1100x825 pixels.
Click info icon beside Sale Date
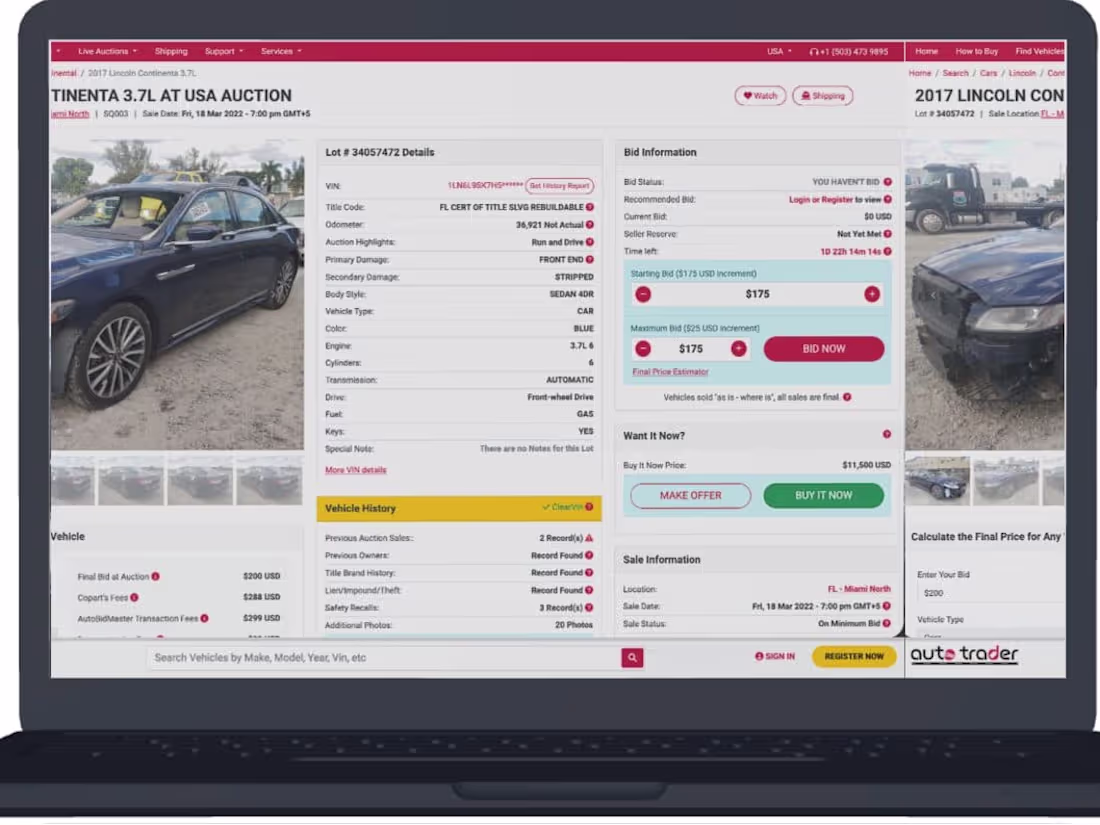[887, 605]
